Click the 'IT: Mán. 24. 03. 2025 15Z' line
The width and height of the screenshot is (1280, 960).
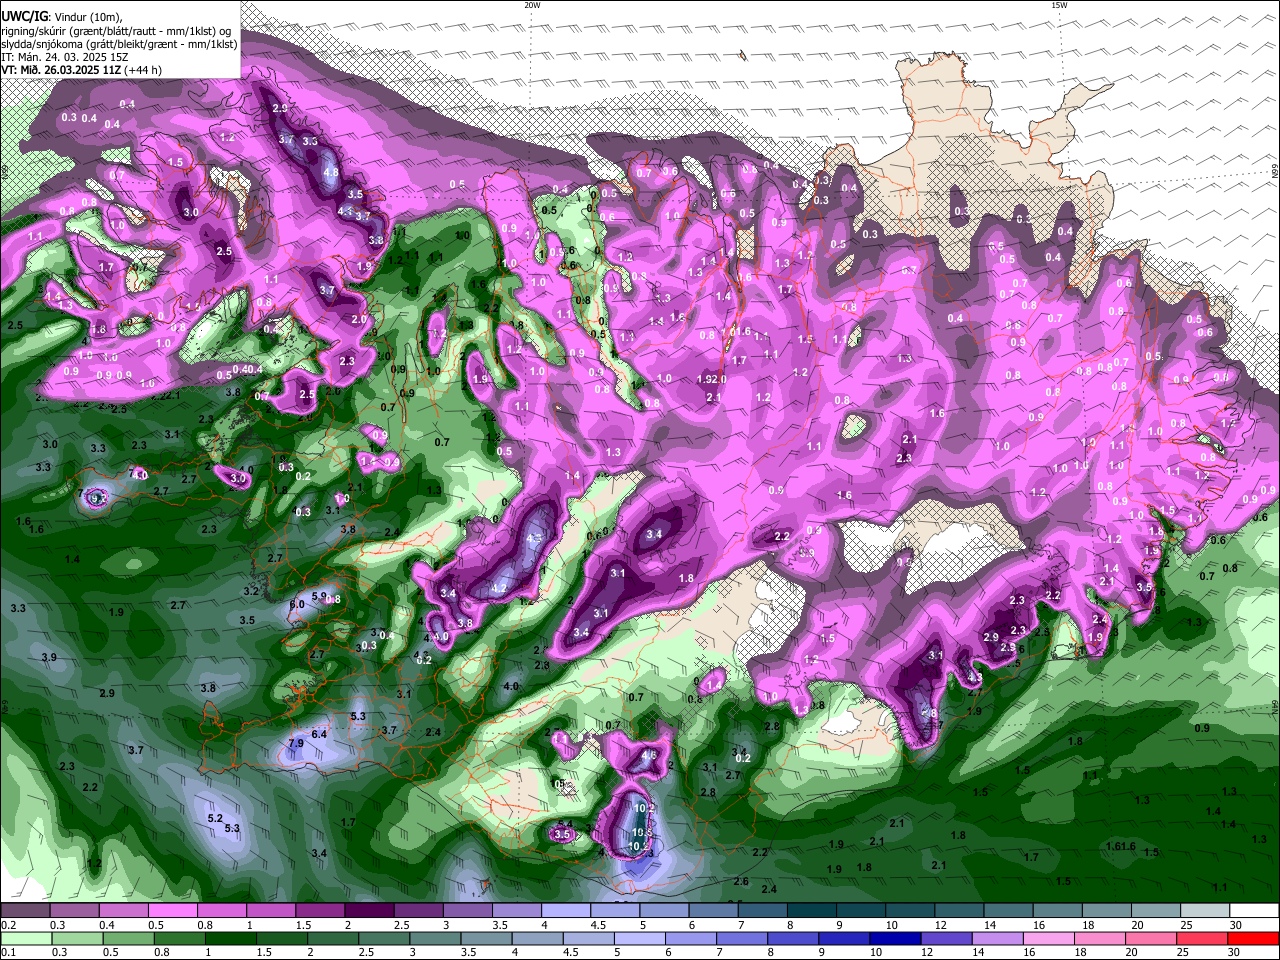[65, 57]
